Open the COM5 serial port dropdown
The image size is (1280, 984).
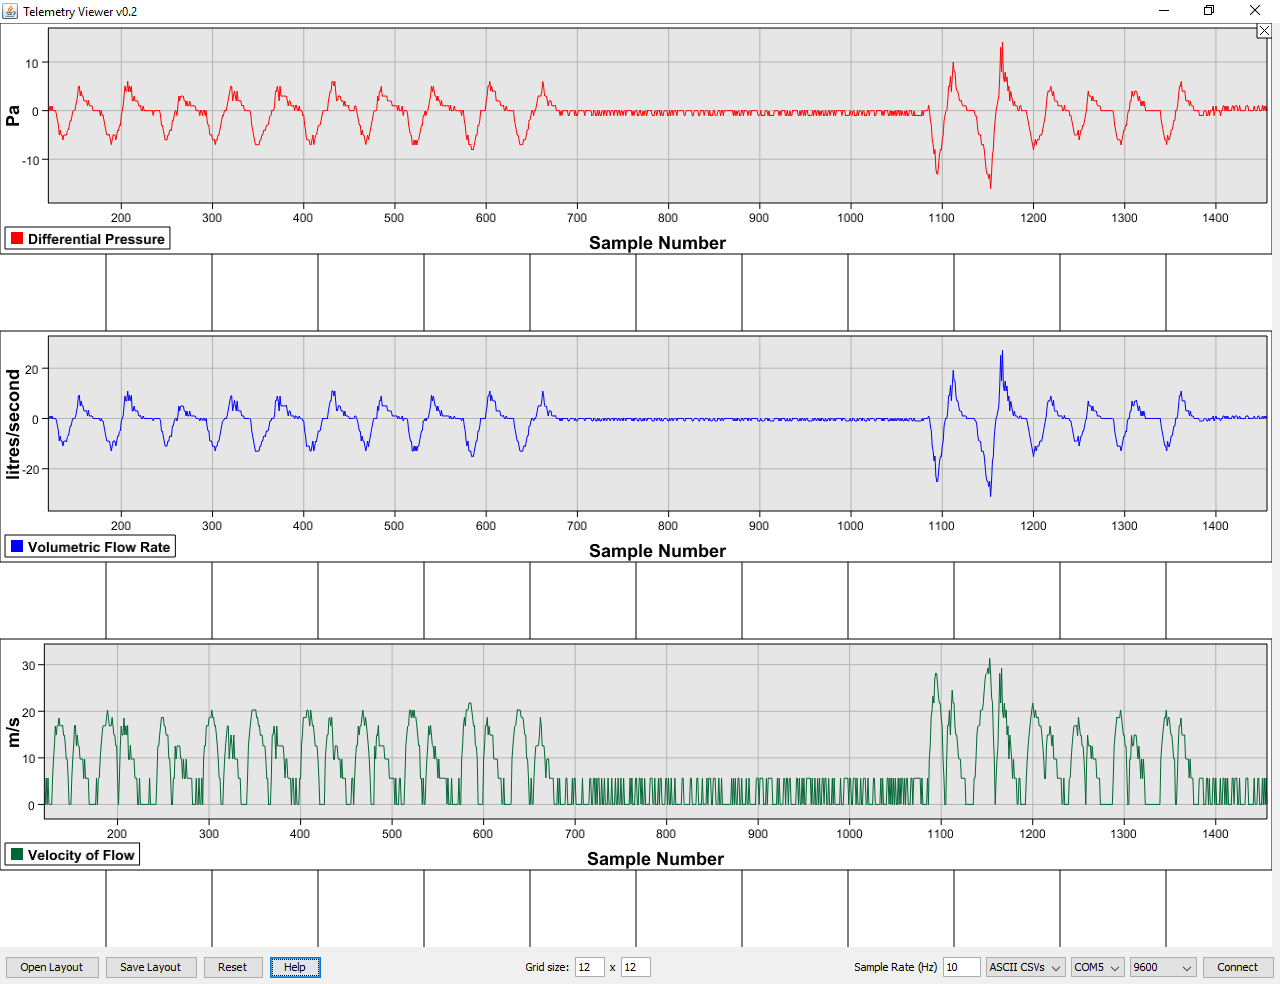tap(1096, 967)
